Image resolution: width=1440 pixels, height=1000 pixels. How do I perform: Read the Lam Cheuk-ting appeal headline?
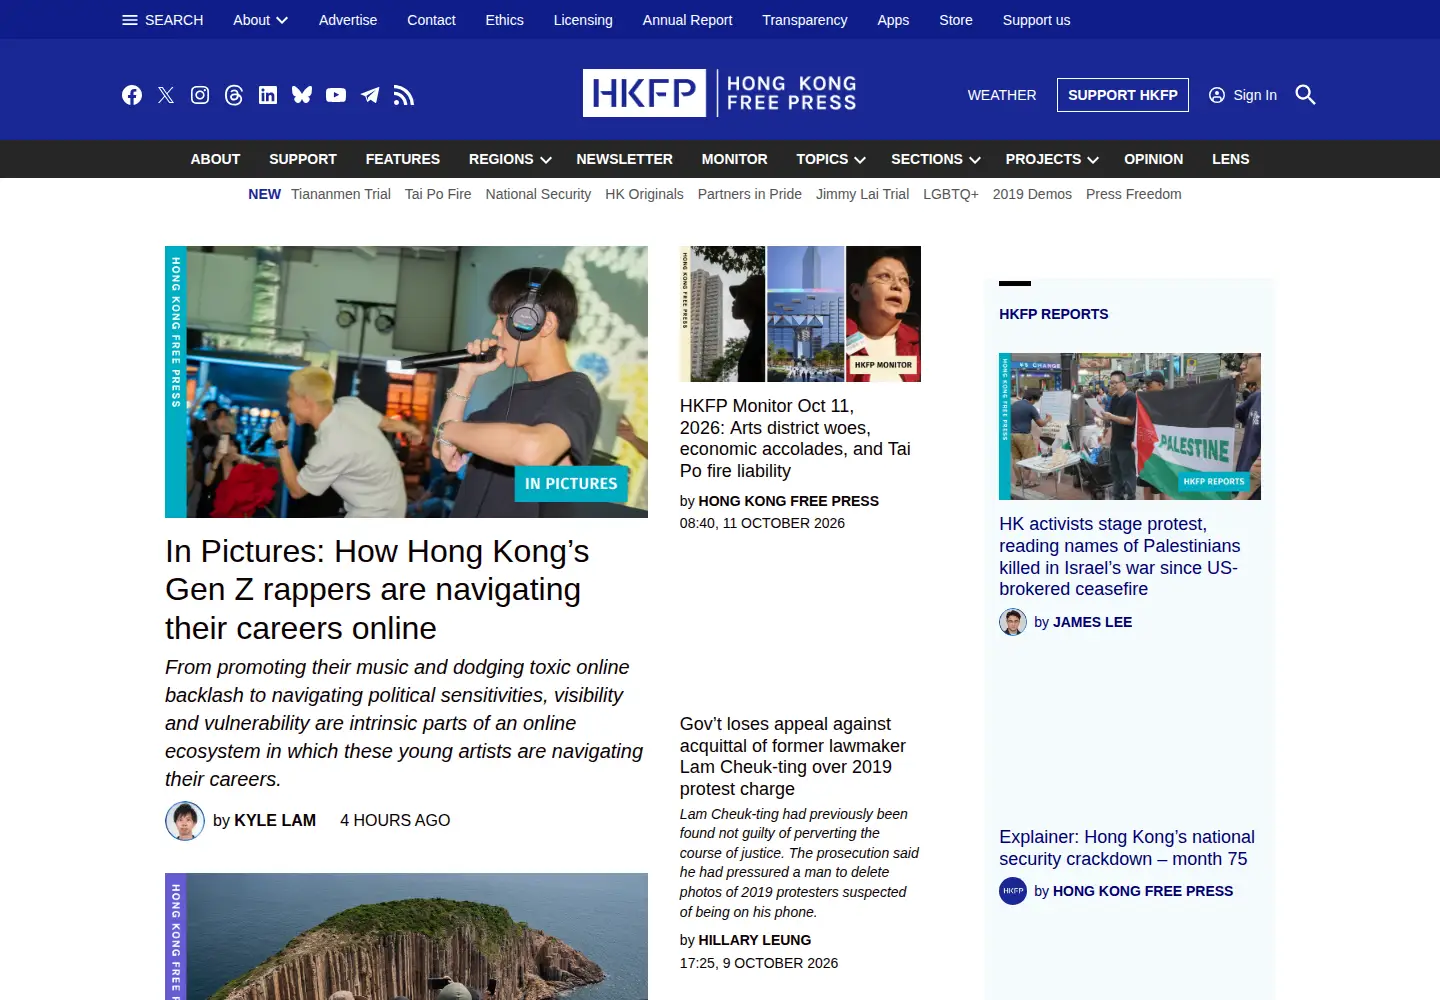[x=793, y=756]
